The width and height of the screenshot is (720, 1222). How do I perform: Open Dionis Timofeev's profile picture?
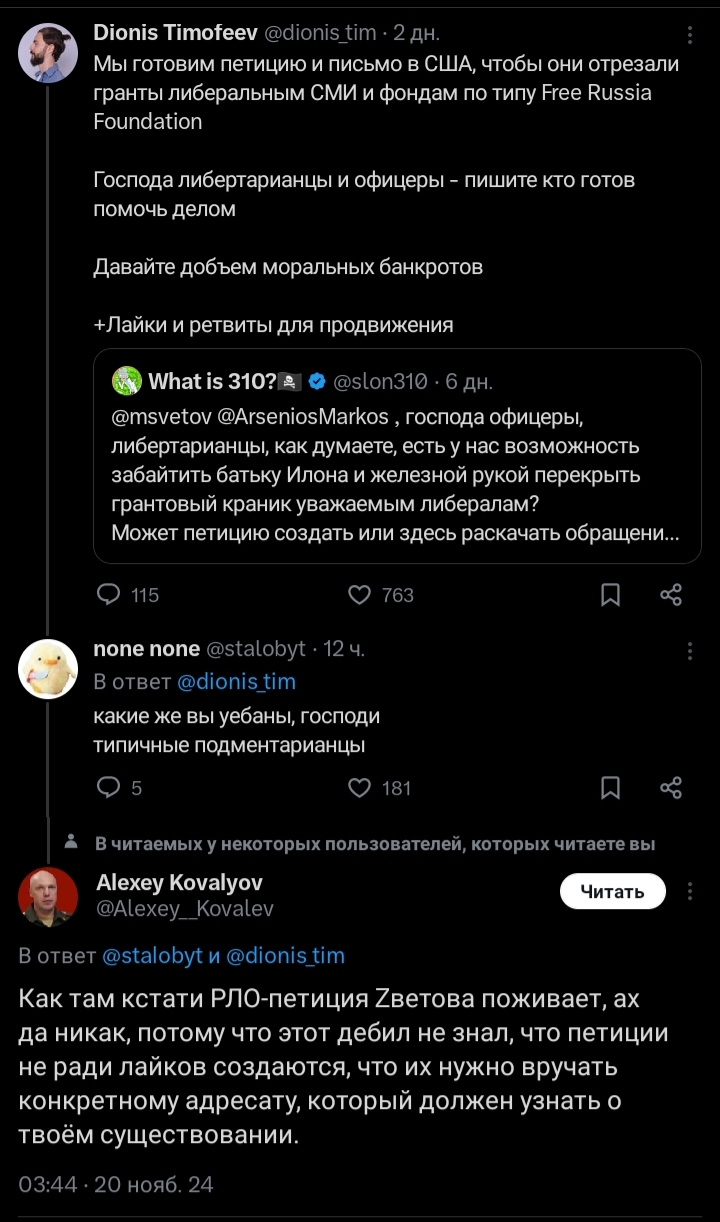click(48, 53)
